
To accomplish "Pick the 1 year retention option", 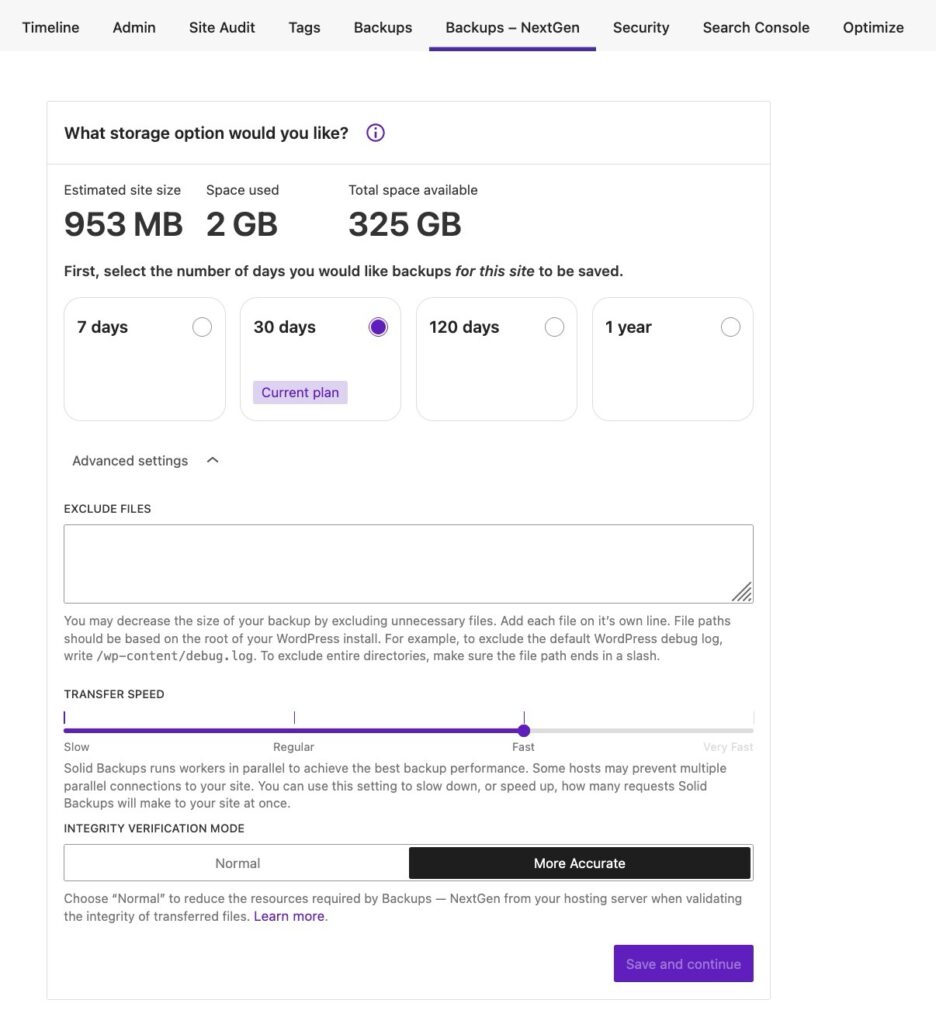I will (730, 327).
